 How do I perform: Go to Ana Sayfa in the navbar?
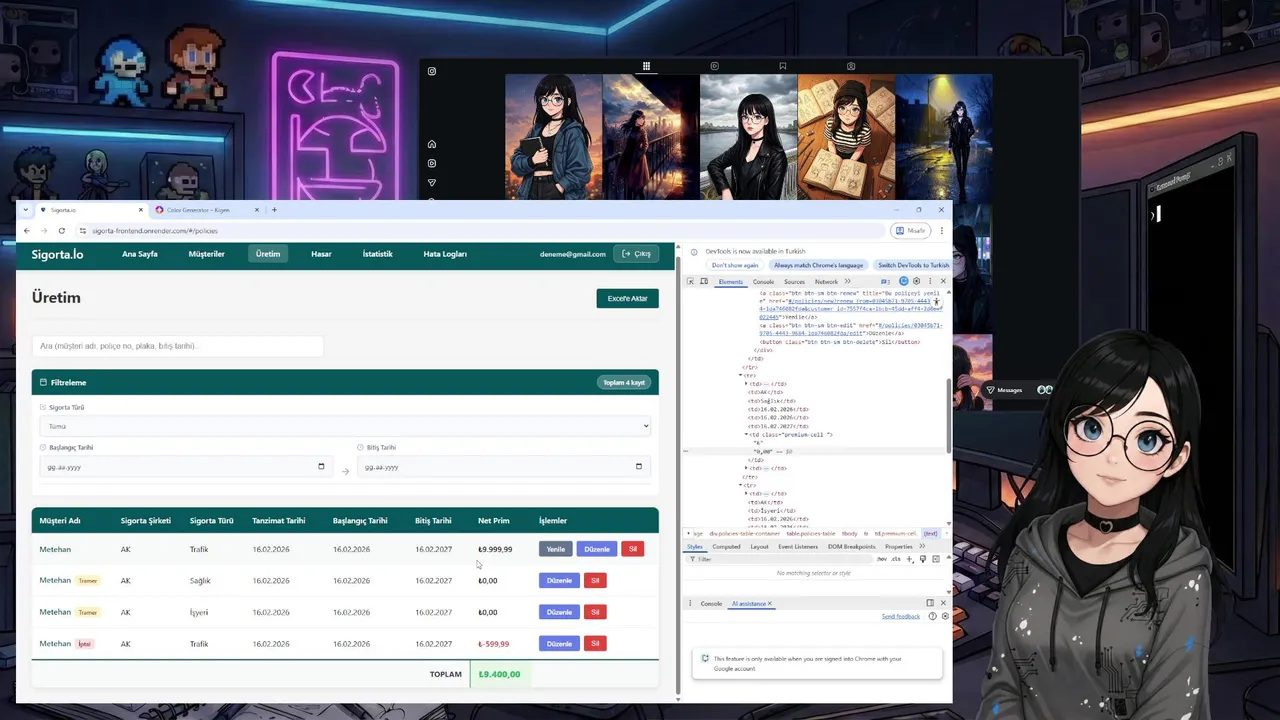pyautogui.click(x=140, y=254)
